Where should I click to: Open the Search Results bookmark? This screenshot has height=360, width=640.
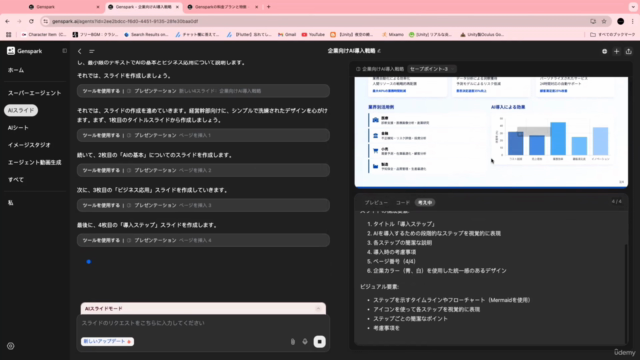[x=146, y=35]
